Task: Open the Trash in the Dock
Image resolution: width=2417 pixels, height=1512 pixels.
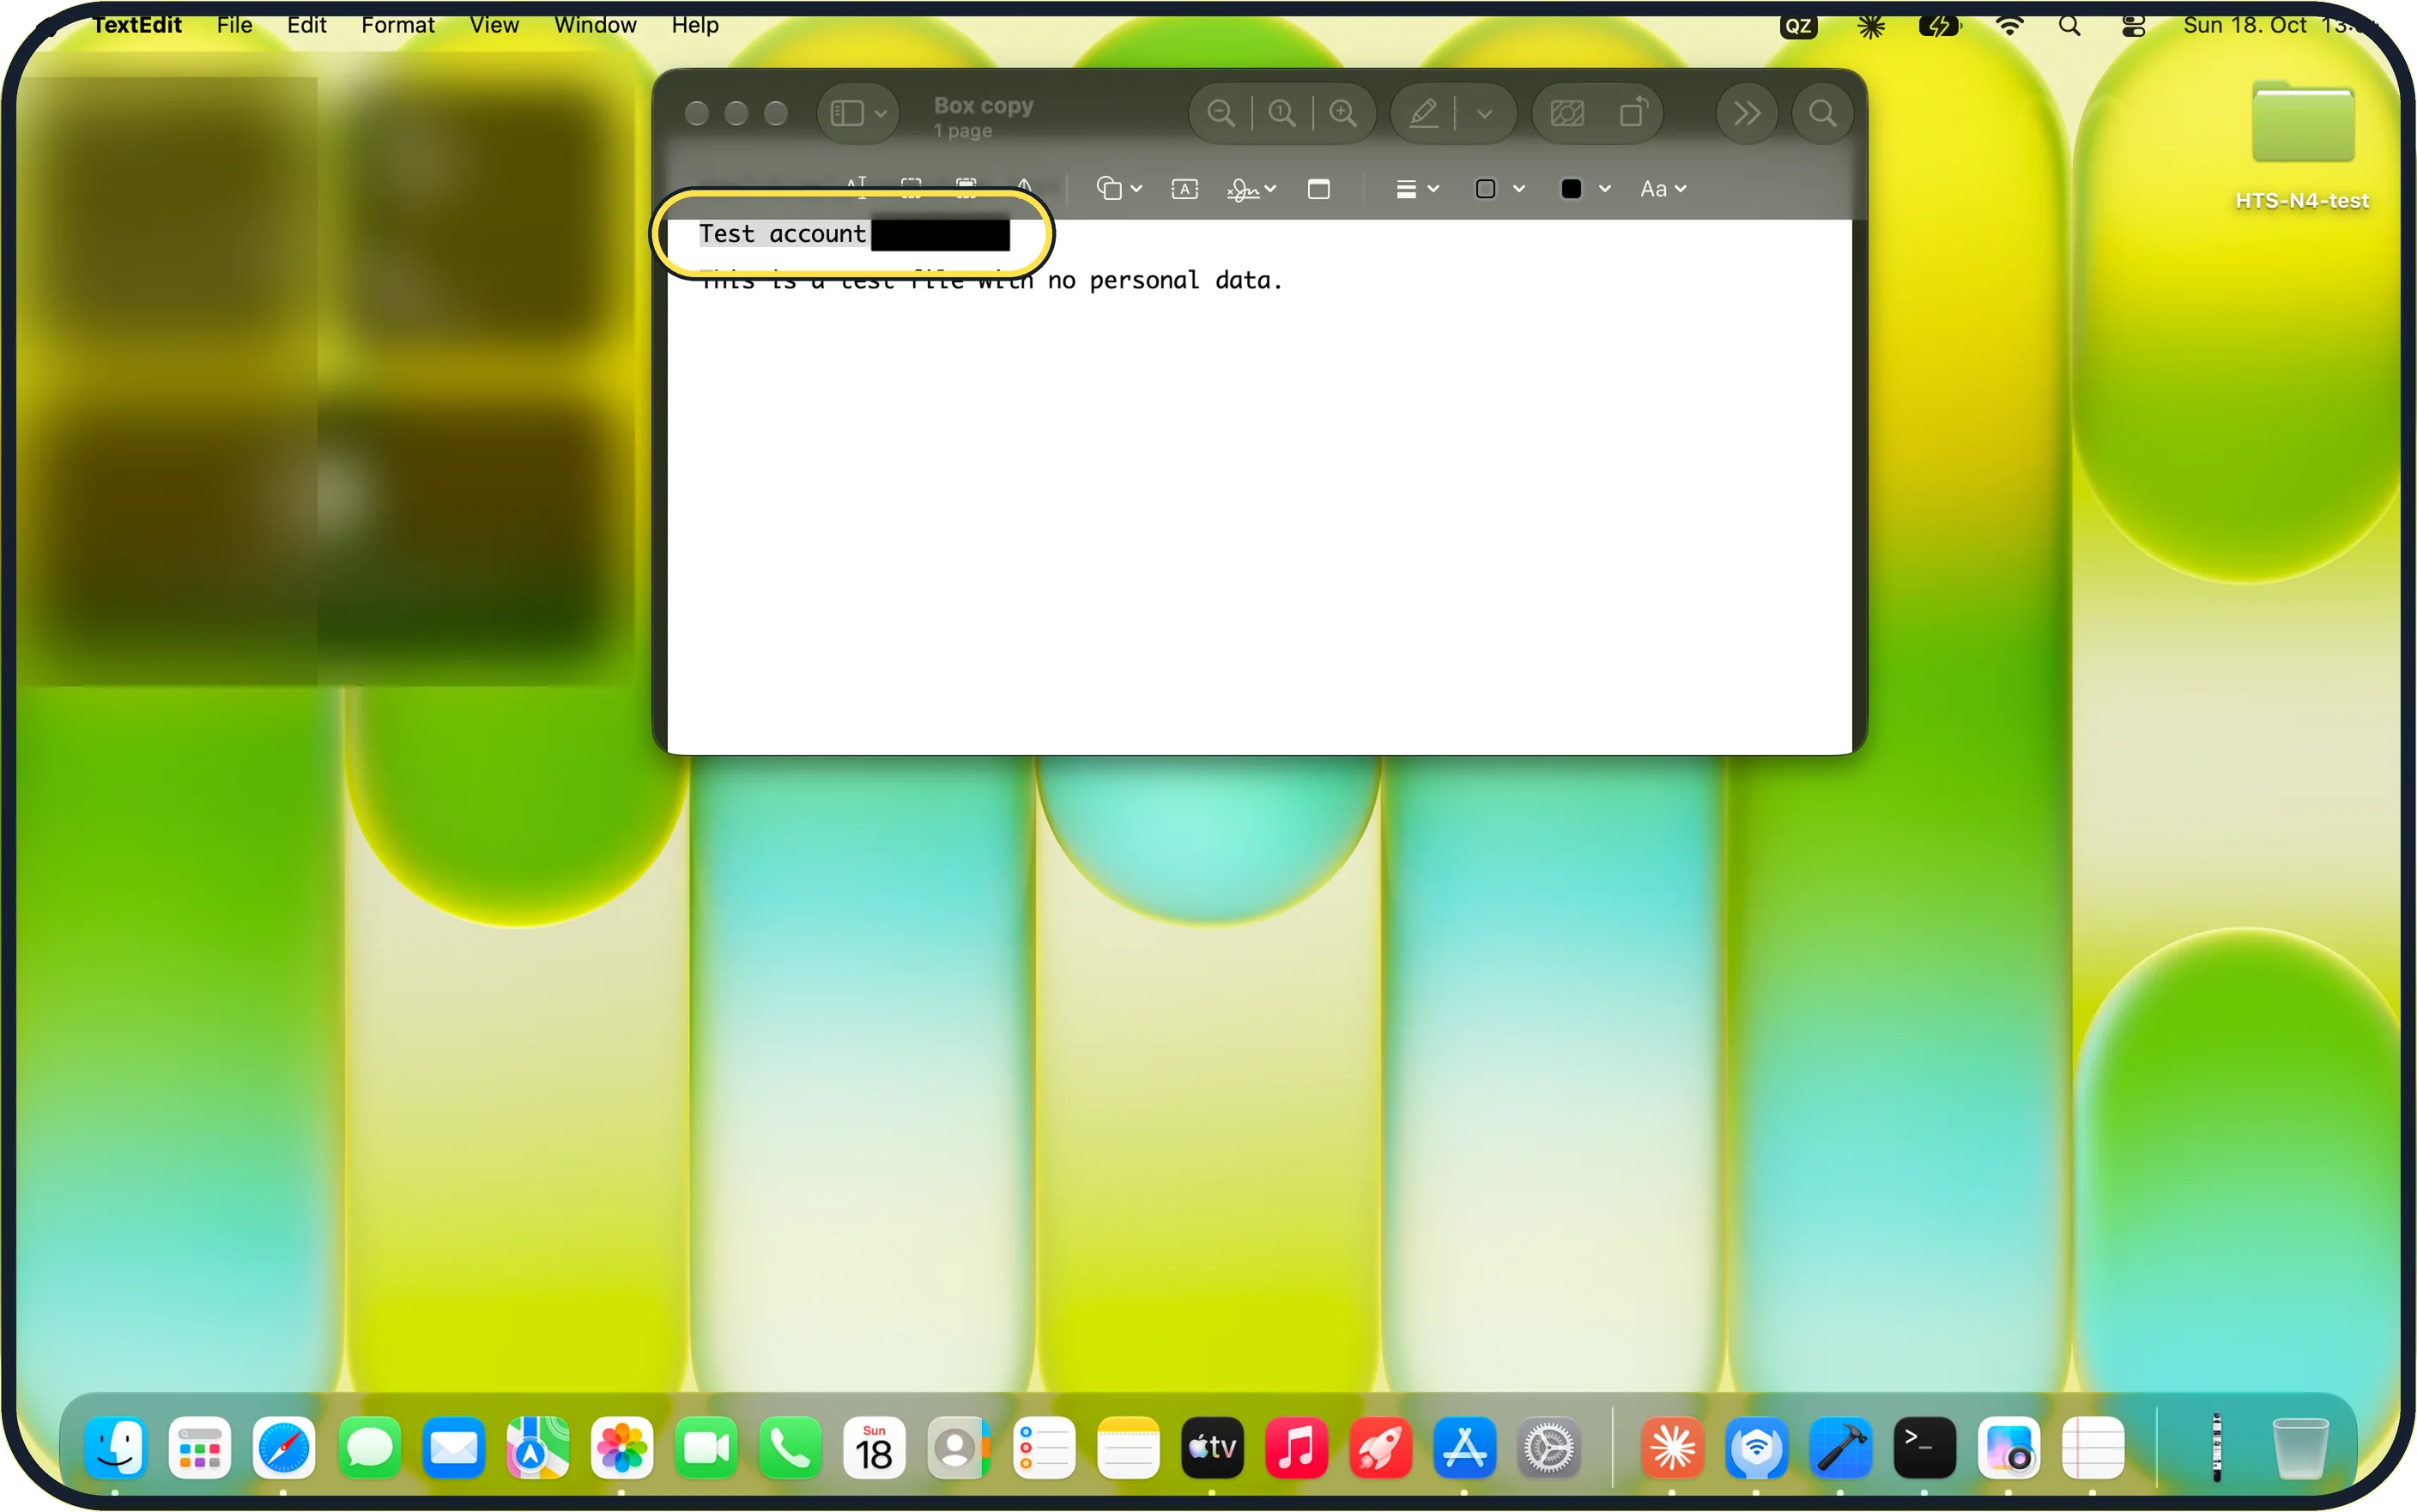Action: (2300, 1447)
